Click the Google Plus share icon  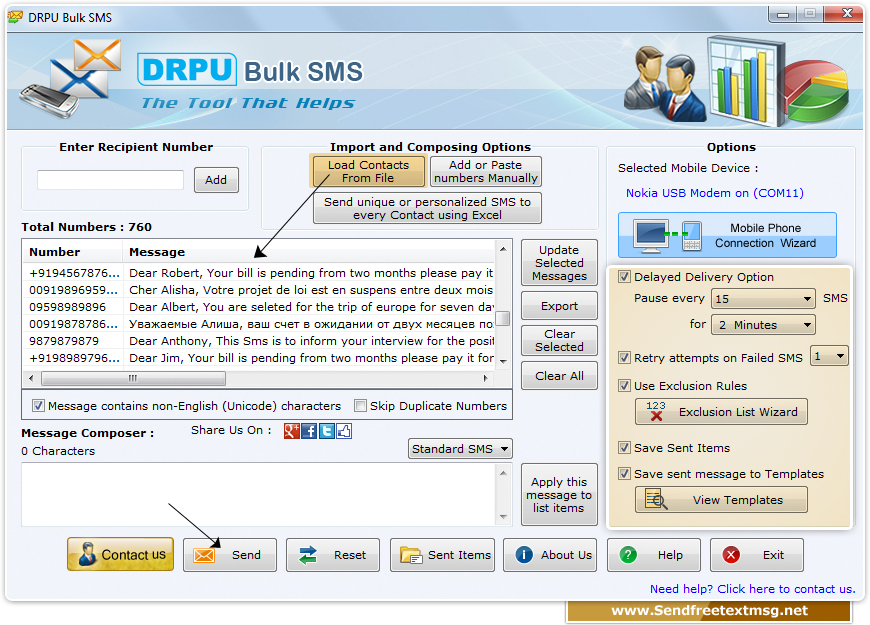coord(291,431)
